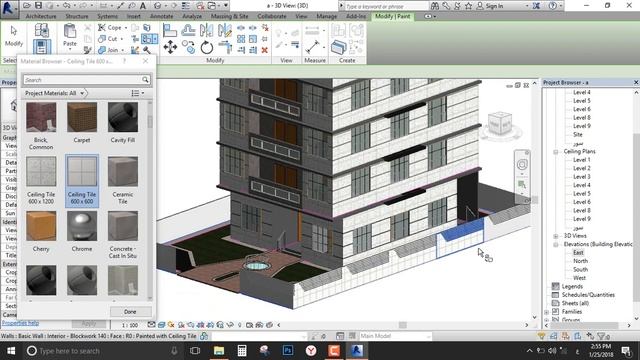
Task: Click the Photoshop icon in Windows taskbar
Action: point(288,351)
